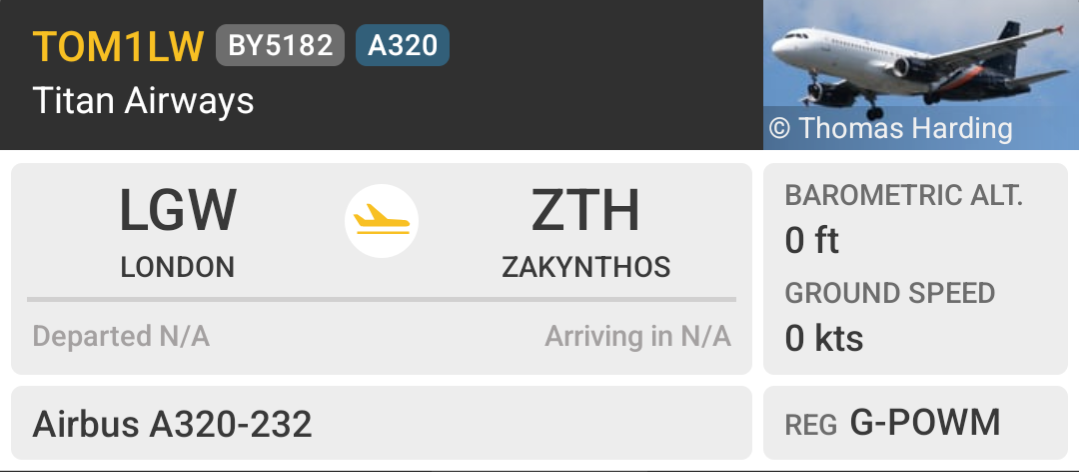Click the Departed N/A text
1079x472 pixels.
pos(121,336)
